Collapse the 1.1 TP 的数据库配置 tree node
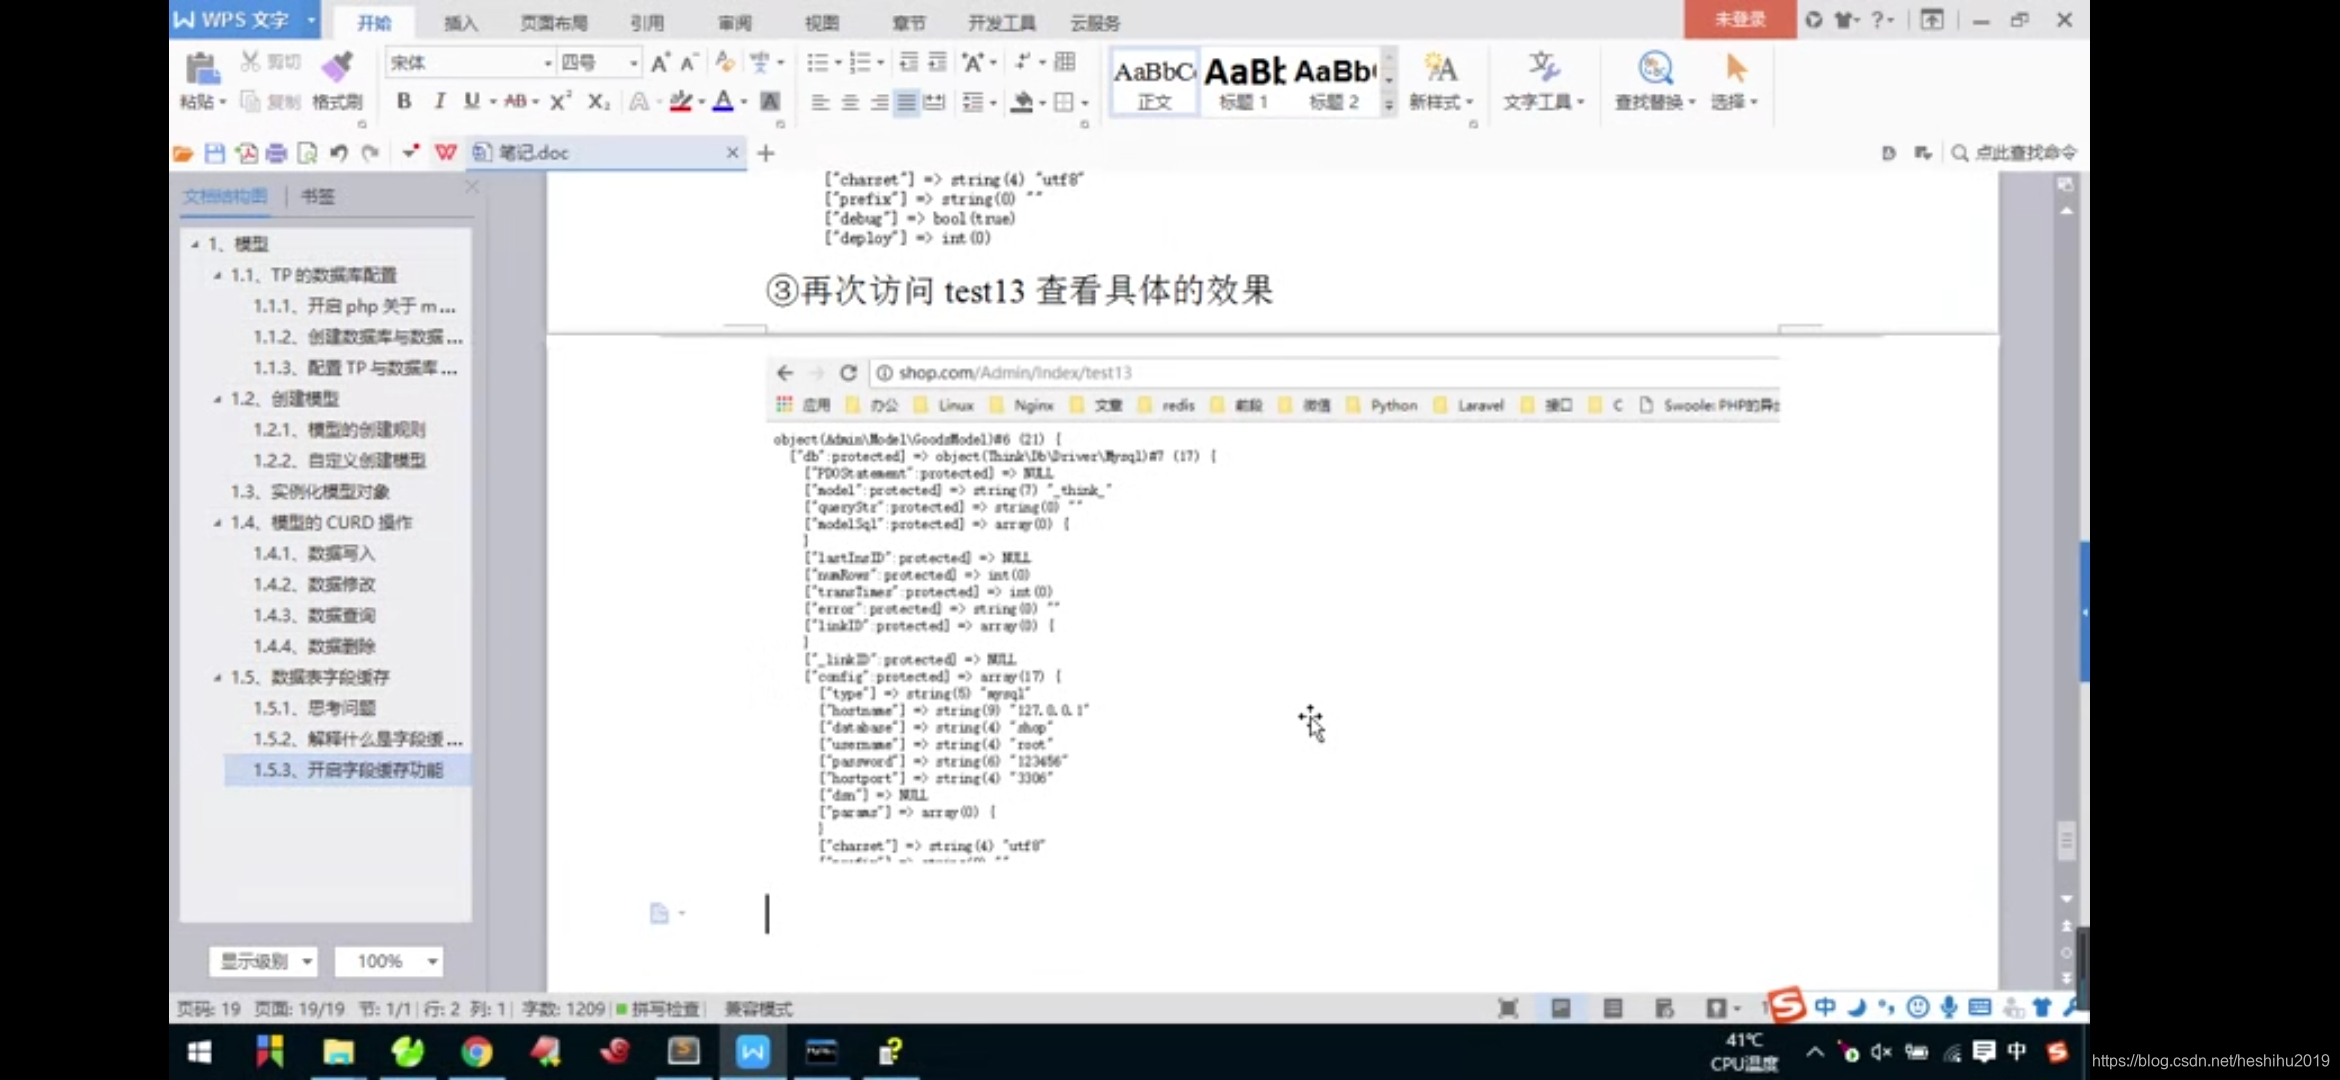This screenshot has height=1080, width=2340. [x=217, y=275]
